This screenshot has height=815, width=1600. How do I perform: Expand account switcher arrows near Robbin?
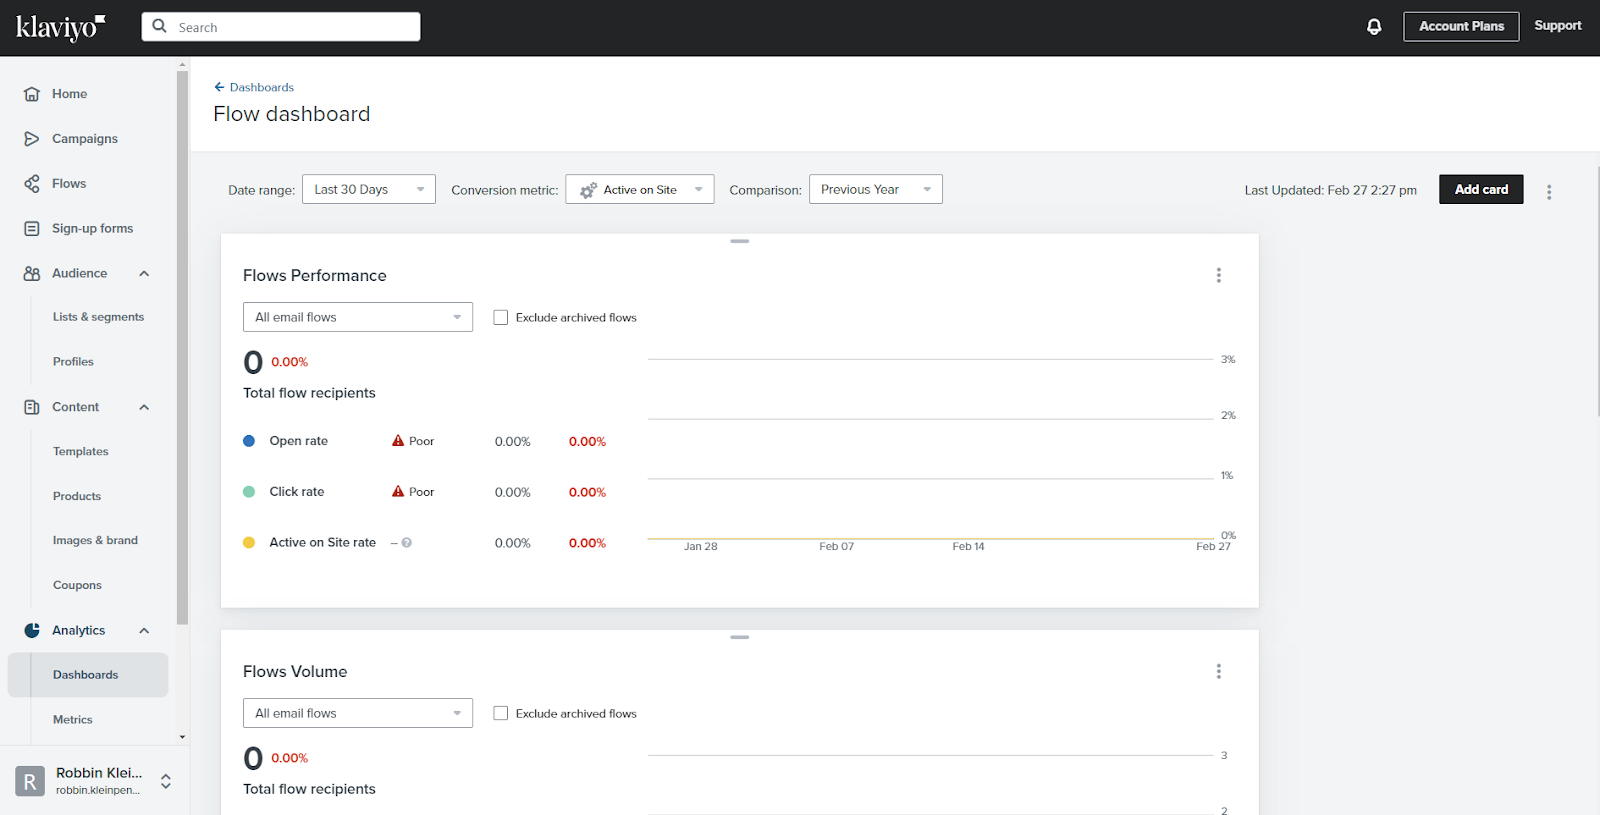click(x=166, y=781)
